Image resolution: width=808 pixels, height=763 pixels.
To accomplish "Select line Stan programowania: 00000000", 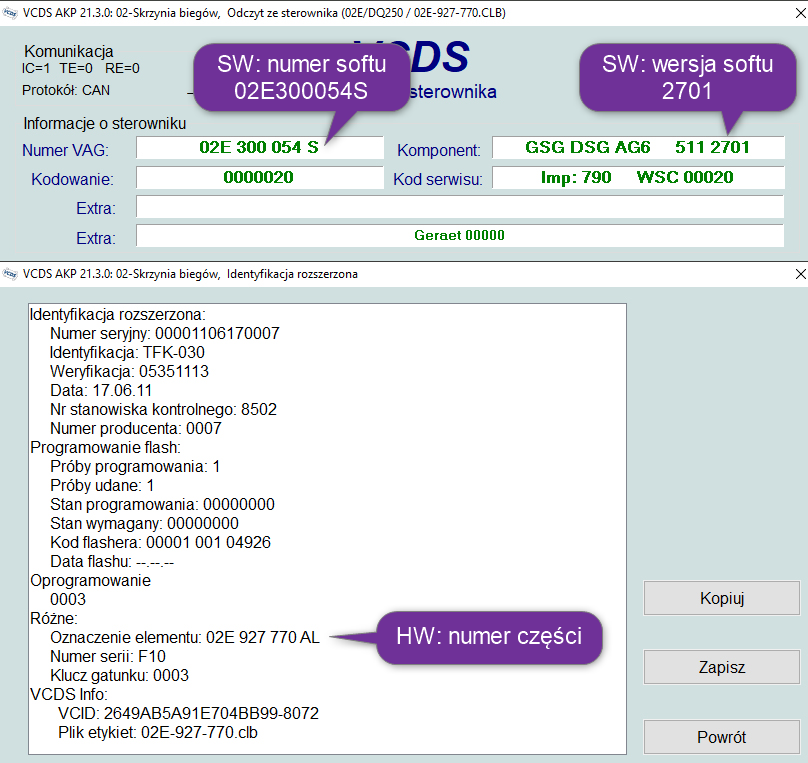I will click(162, 504).
